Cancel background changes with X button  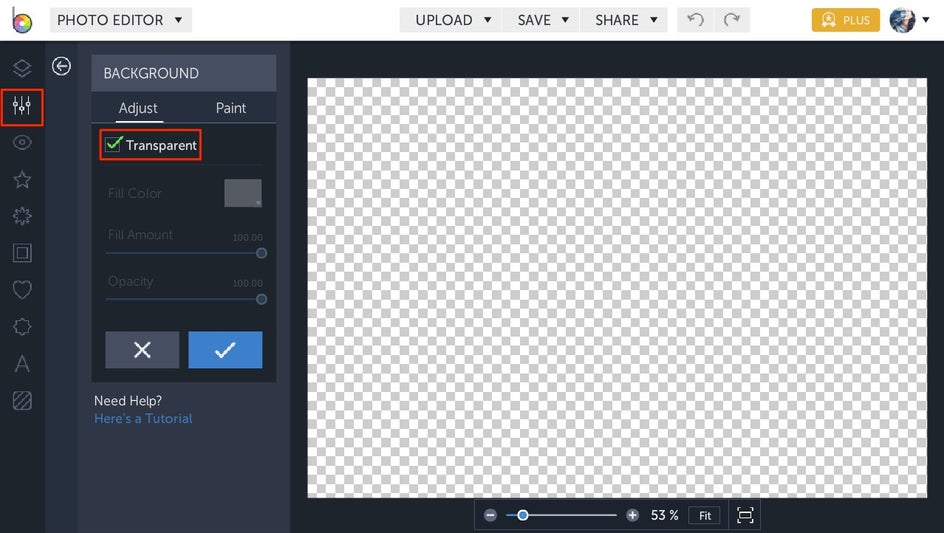[142, 350]
